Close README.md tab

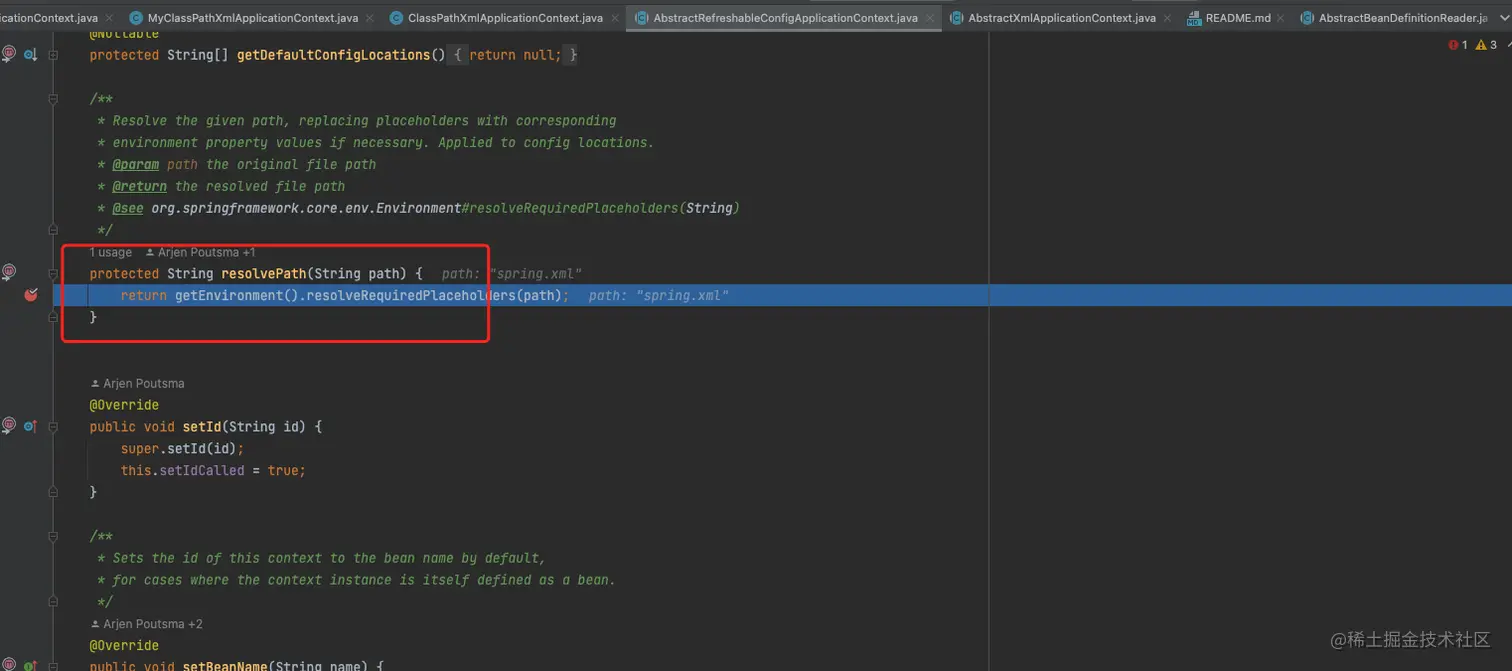coord(1283,18)
